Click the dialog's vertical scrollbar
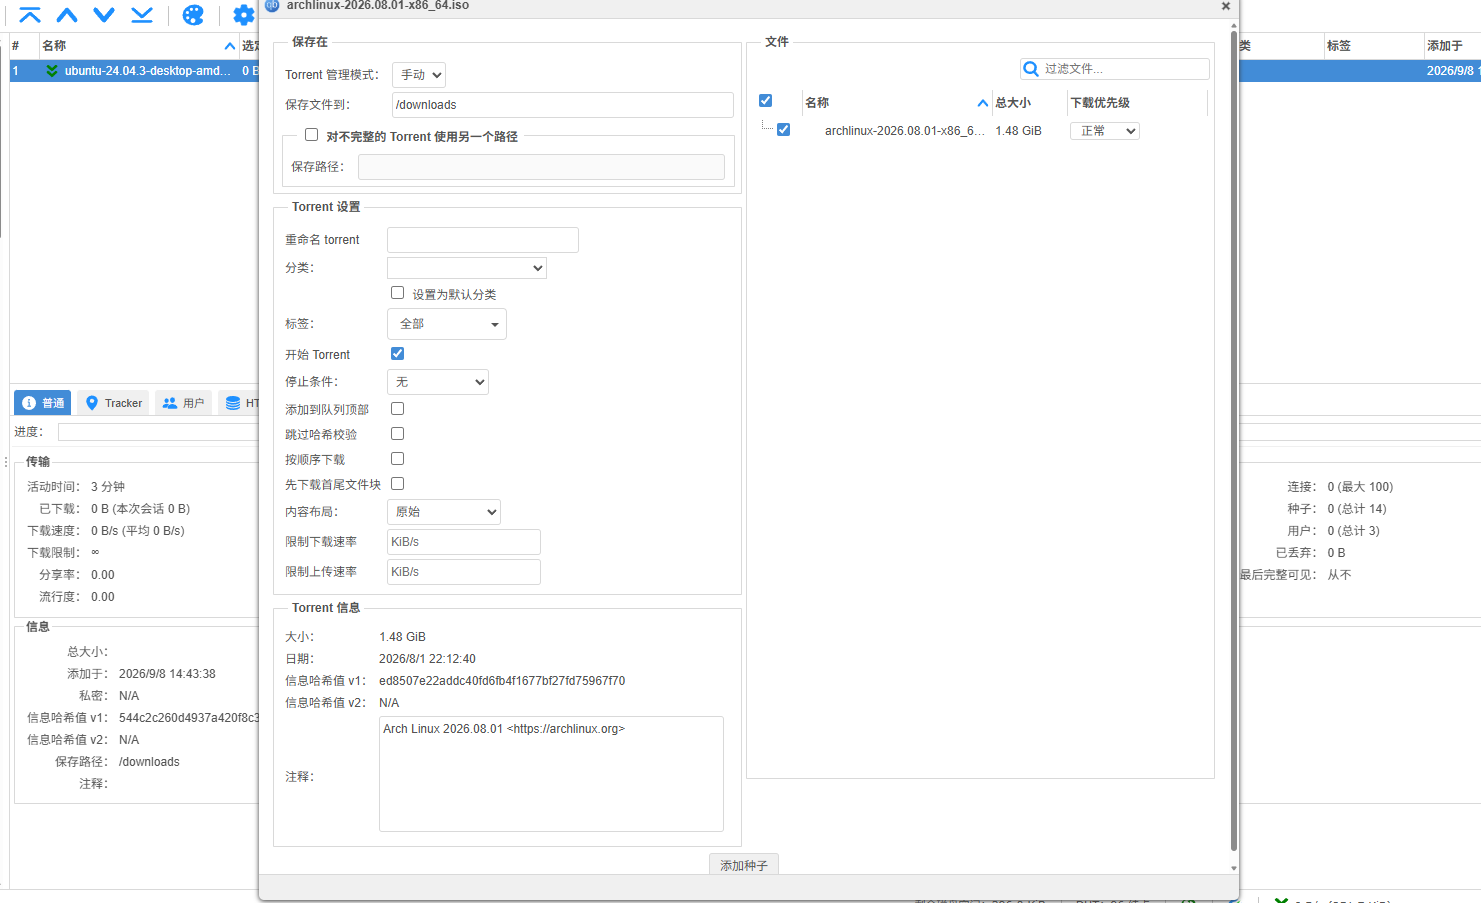The height and width of the screenshot is (903, 1481). click(x=1234, y=440)
